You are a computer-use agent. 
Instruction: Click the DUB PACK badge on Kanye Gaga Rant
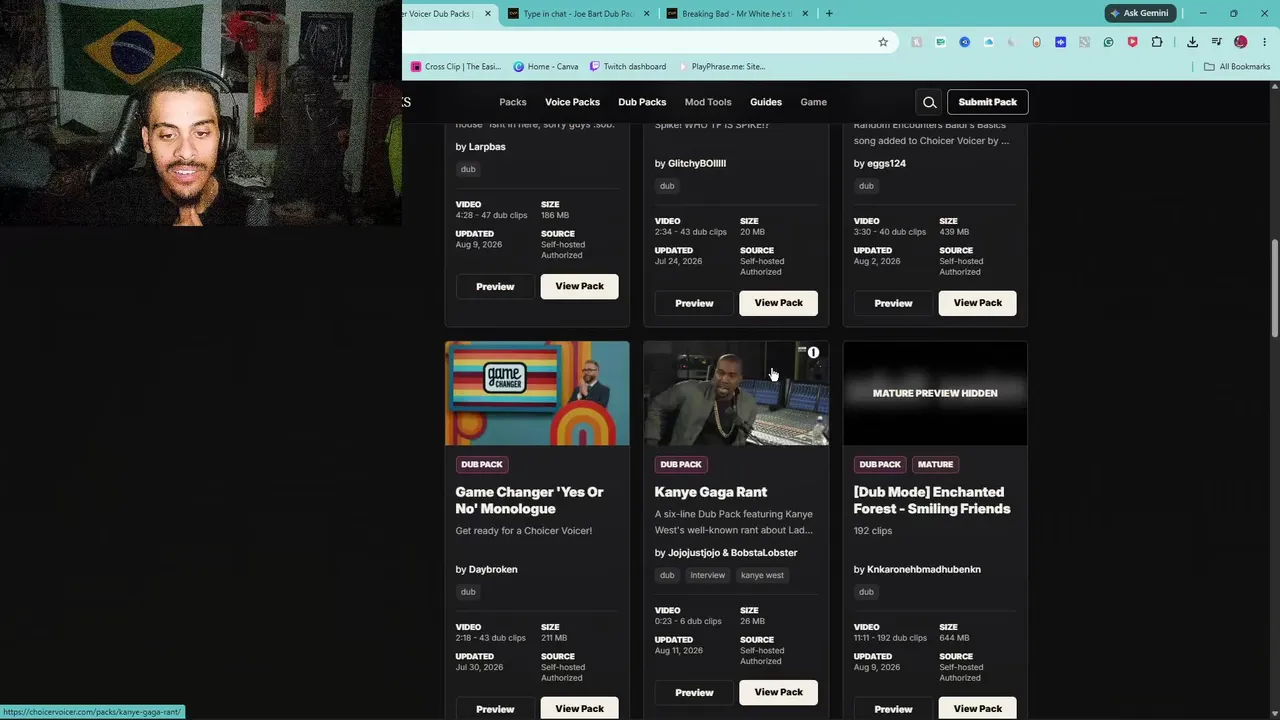(681, 464)
